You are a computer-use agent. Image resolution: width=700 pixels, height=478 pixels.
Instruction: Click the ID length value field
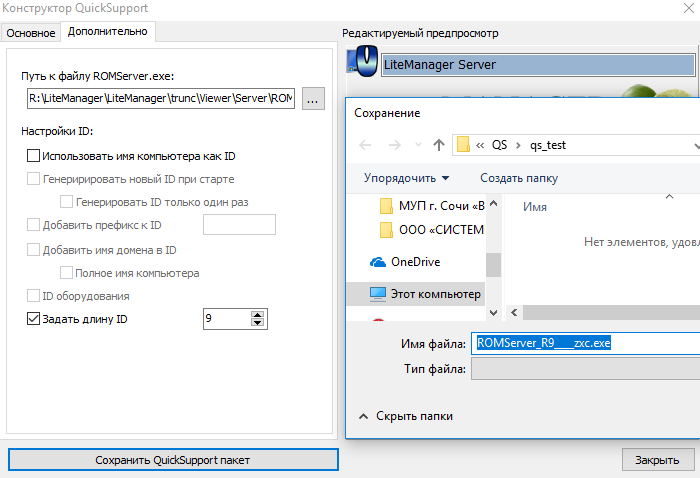tap(227, 319)
